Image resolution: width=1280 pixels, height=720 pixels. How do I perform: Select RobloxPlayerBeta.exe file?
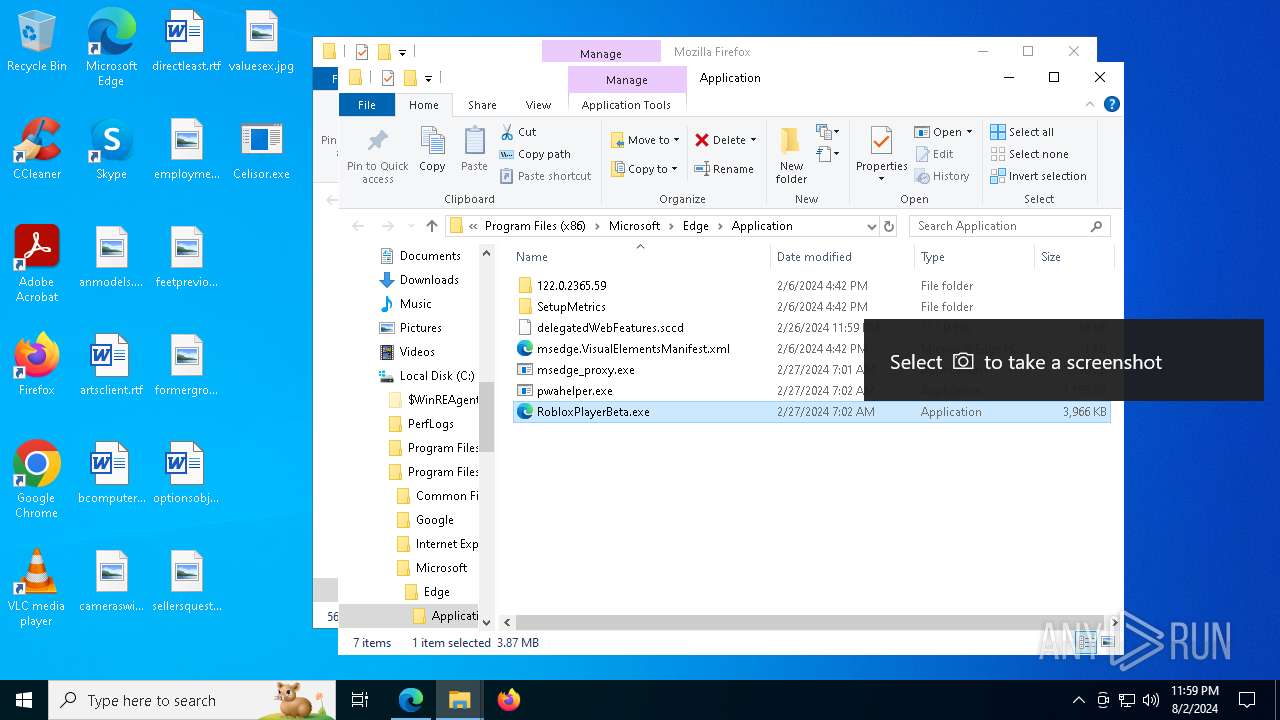[x=811, y=412]
